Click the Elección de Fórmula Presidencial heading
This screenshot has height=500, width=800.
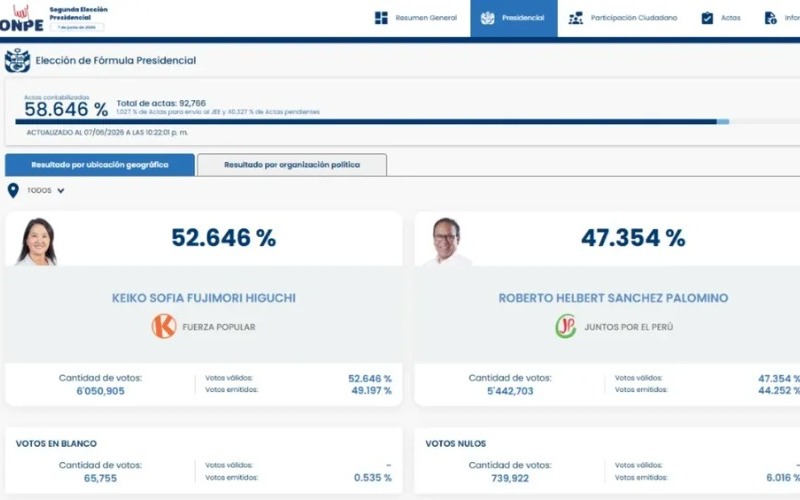tap(115, 60)
